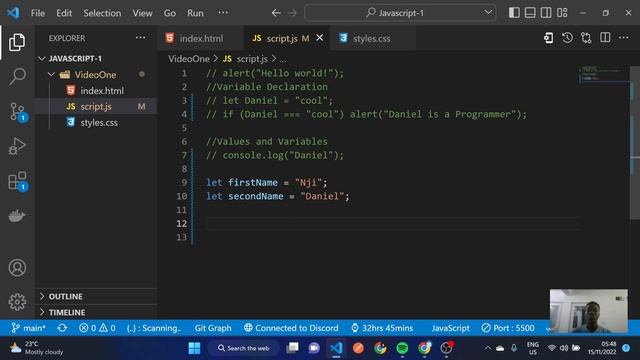Change the JavaScript language mode
The width and height of the screenshot is (640, 360).
(x=451, y=328)
